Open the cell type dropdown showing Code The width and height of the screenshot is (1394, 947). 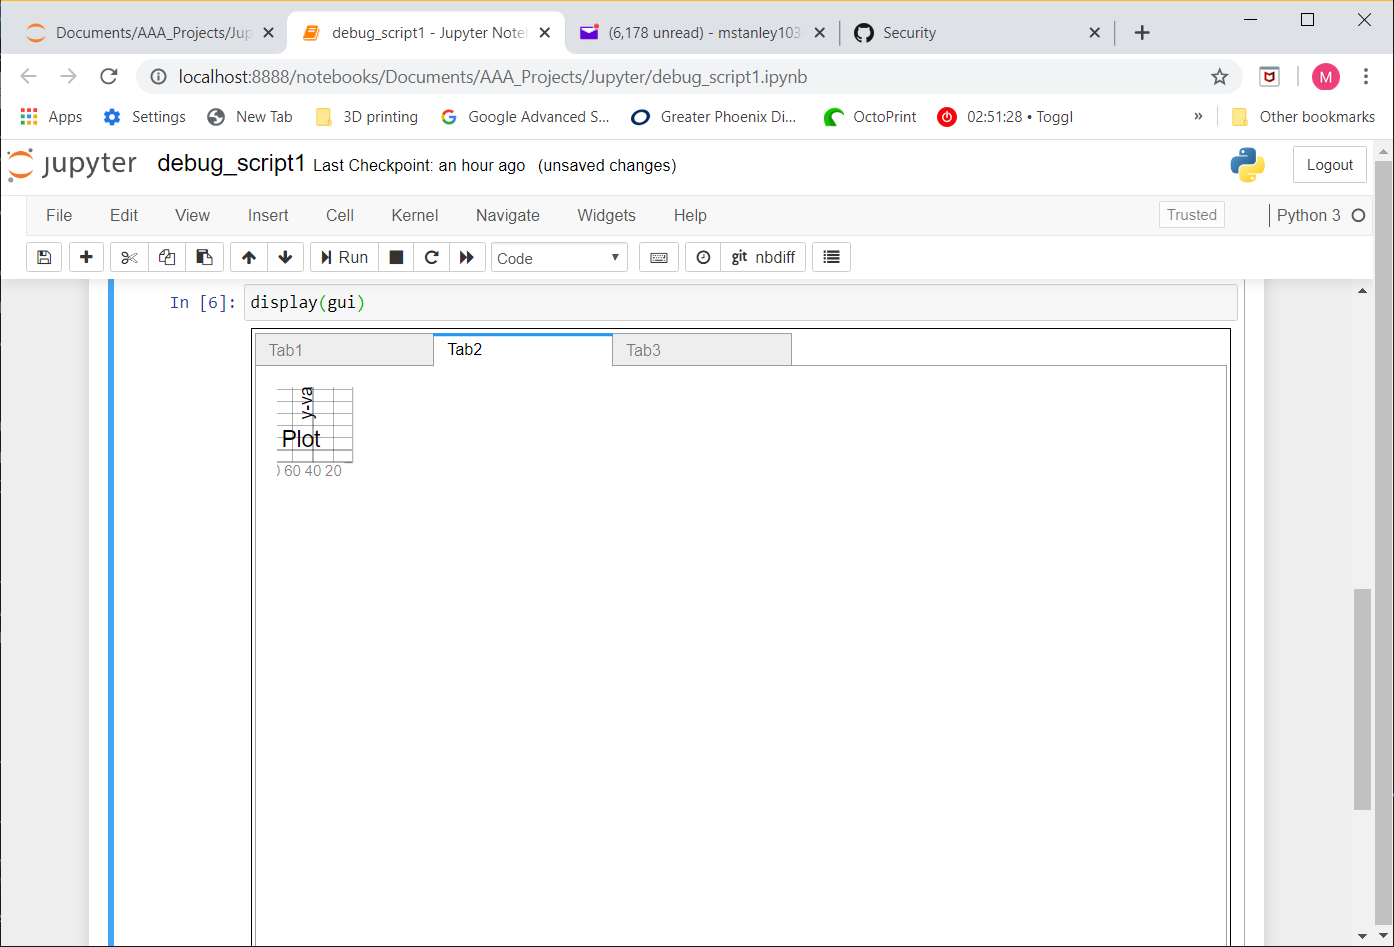(558, 257)
